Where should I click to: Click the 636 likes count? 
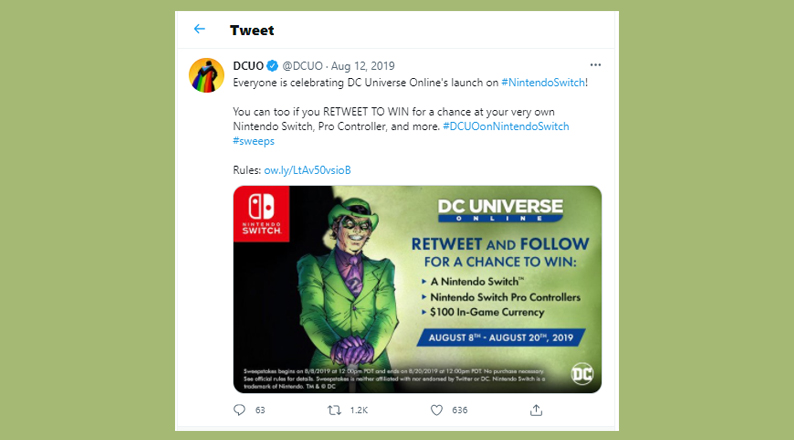coord(460,410)
